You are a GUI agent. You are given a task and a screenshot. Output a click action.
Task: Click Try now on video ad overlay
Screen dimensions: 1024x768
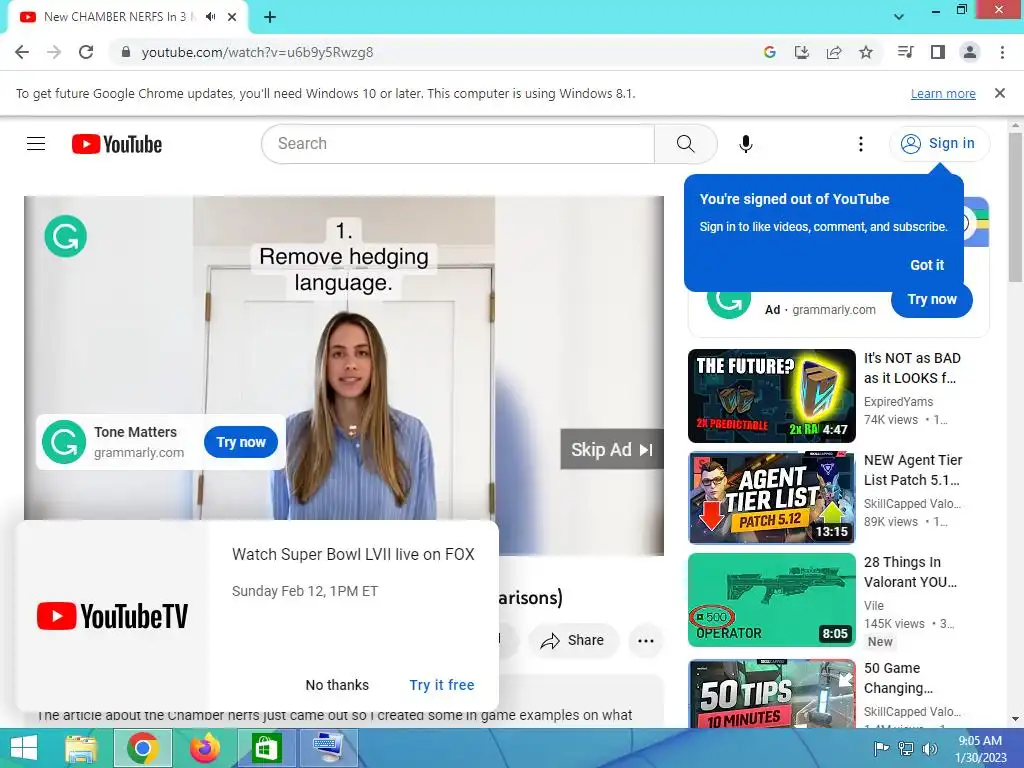pos(241,442)
